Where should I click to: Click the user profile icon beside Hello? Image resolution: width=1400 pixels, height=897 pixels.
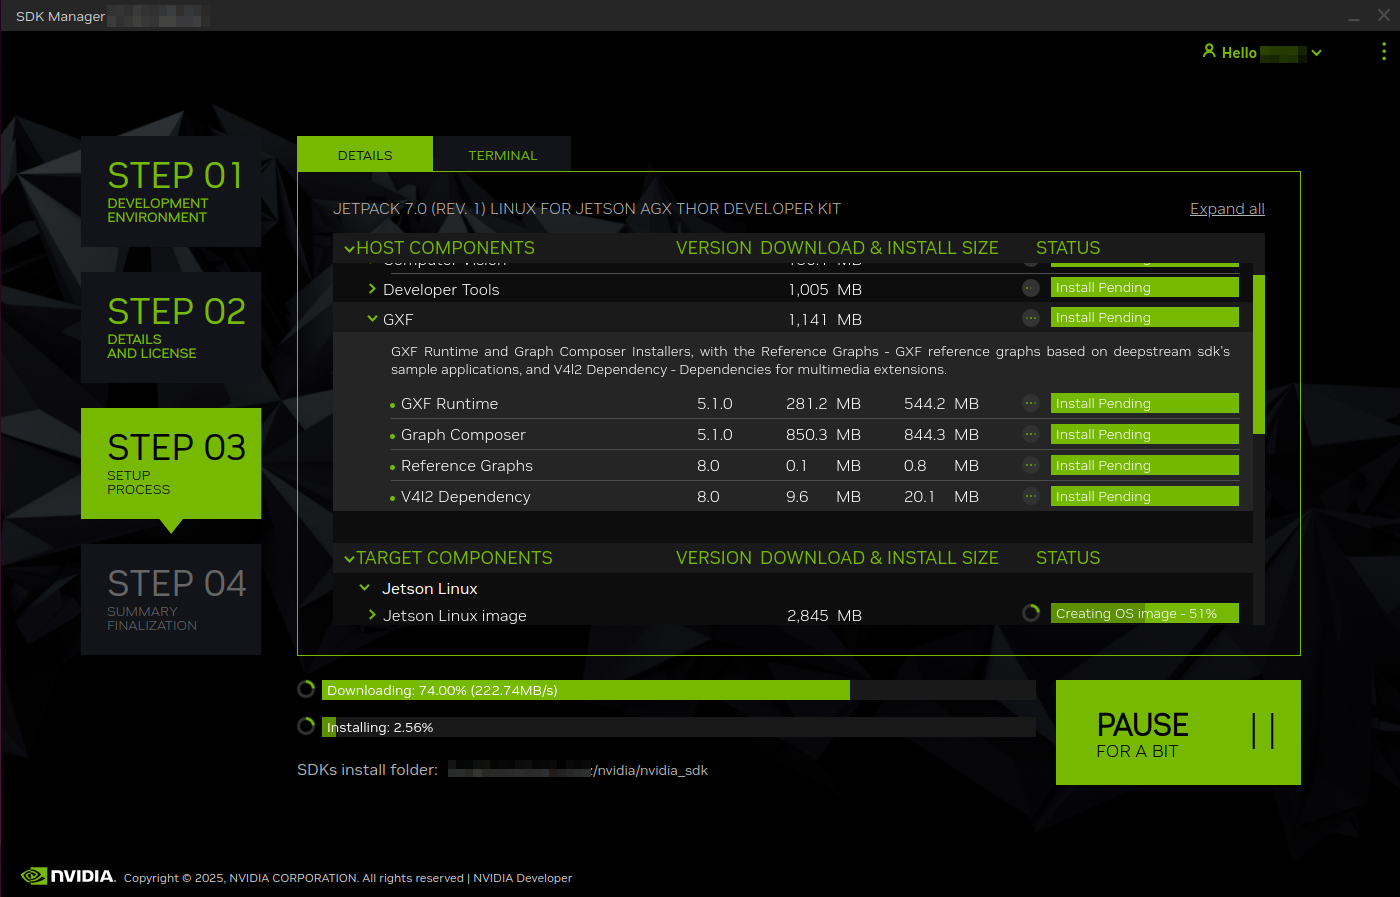pos(1210,51)
